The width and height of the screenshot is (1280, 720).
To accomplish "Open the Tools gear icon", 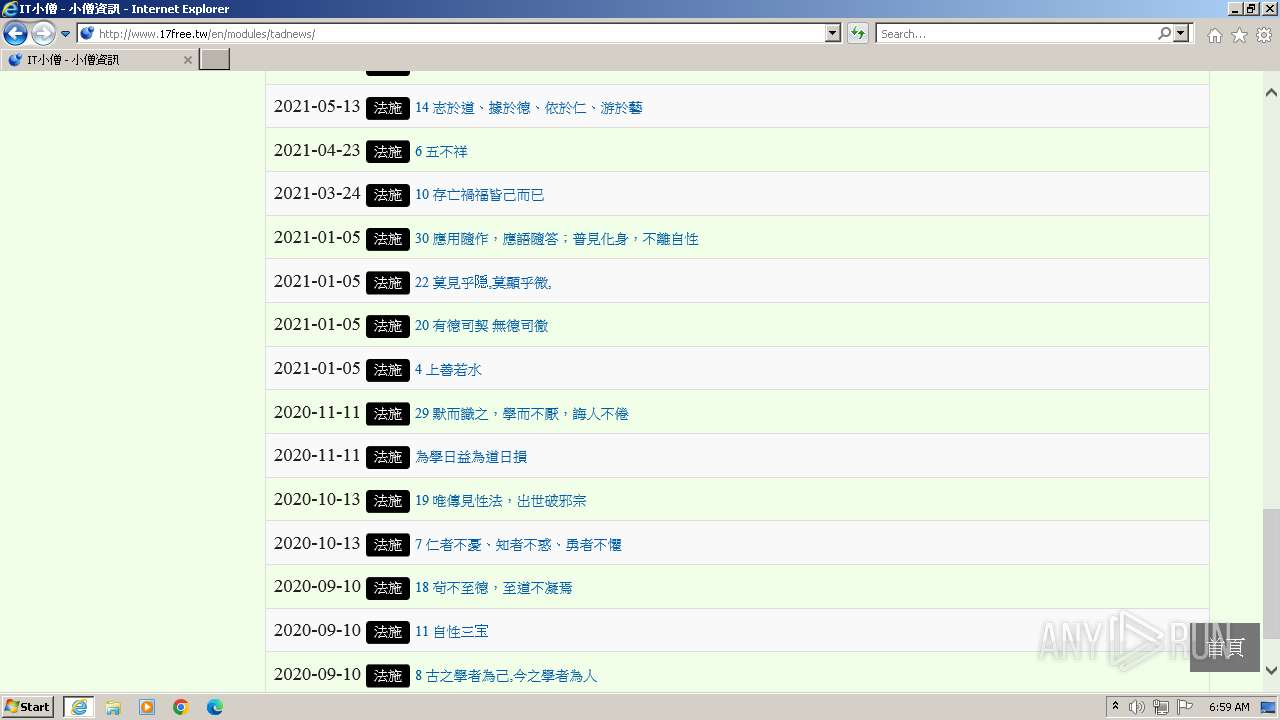I will click(1264, 34).
